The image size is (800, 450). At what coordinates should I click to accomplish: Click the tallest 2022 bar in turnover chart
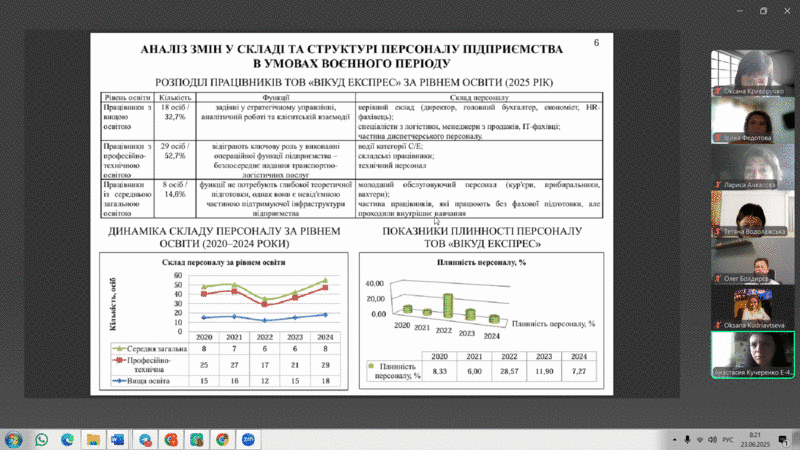click(x=448, y=306)
